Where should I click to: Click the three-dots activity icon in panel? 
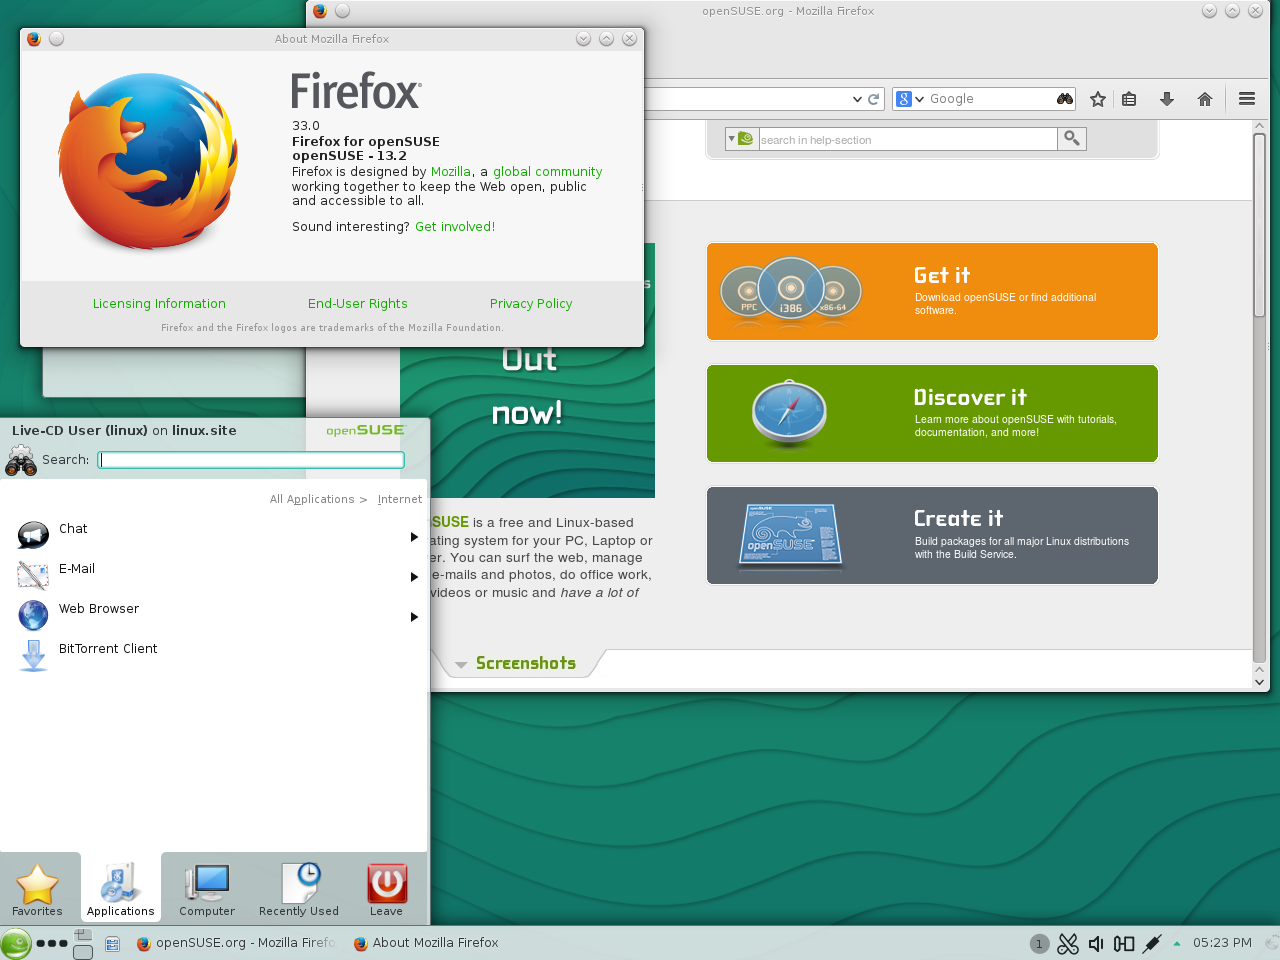[x=52, y=943]
